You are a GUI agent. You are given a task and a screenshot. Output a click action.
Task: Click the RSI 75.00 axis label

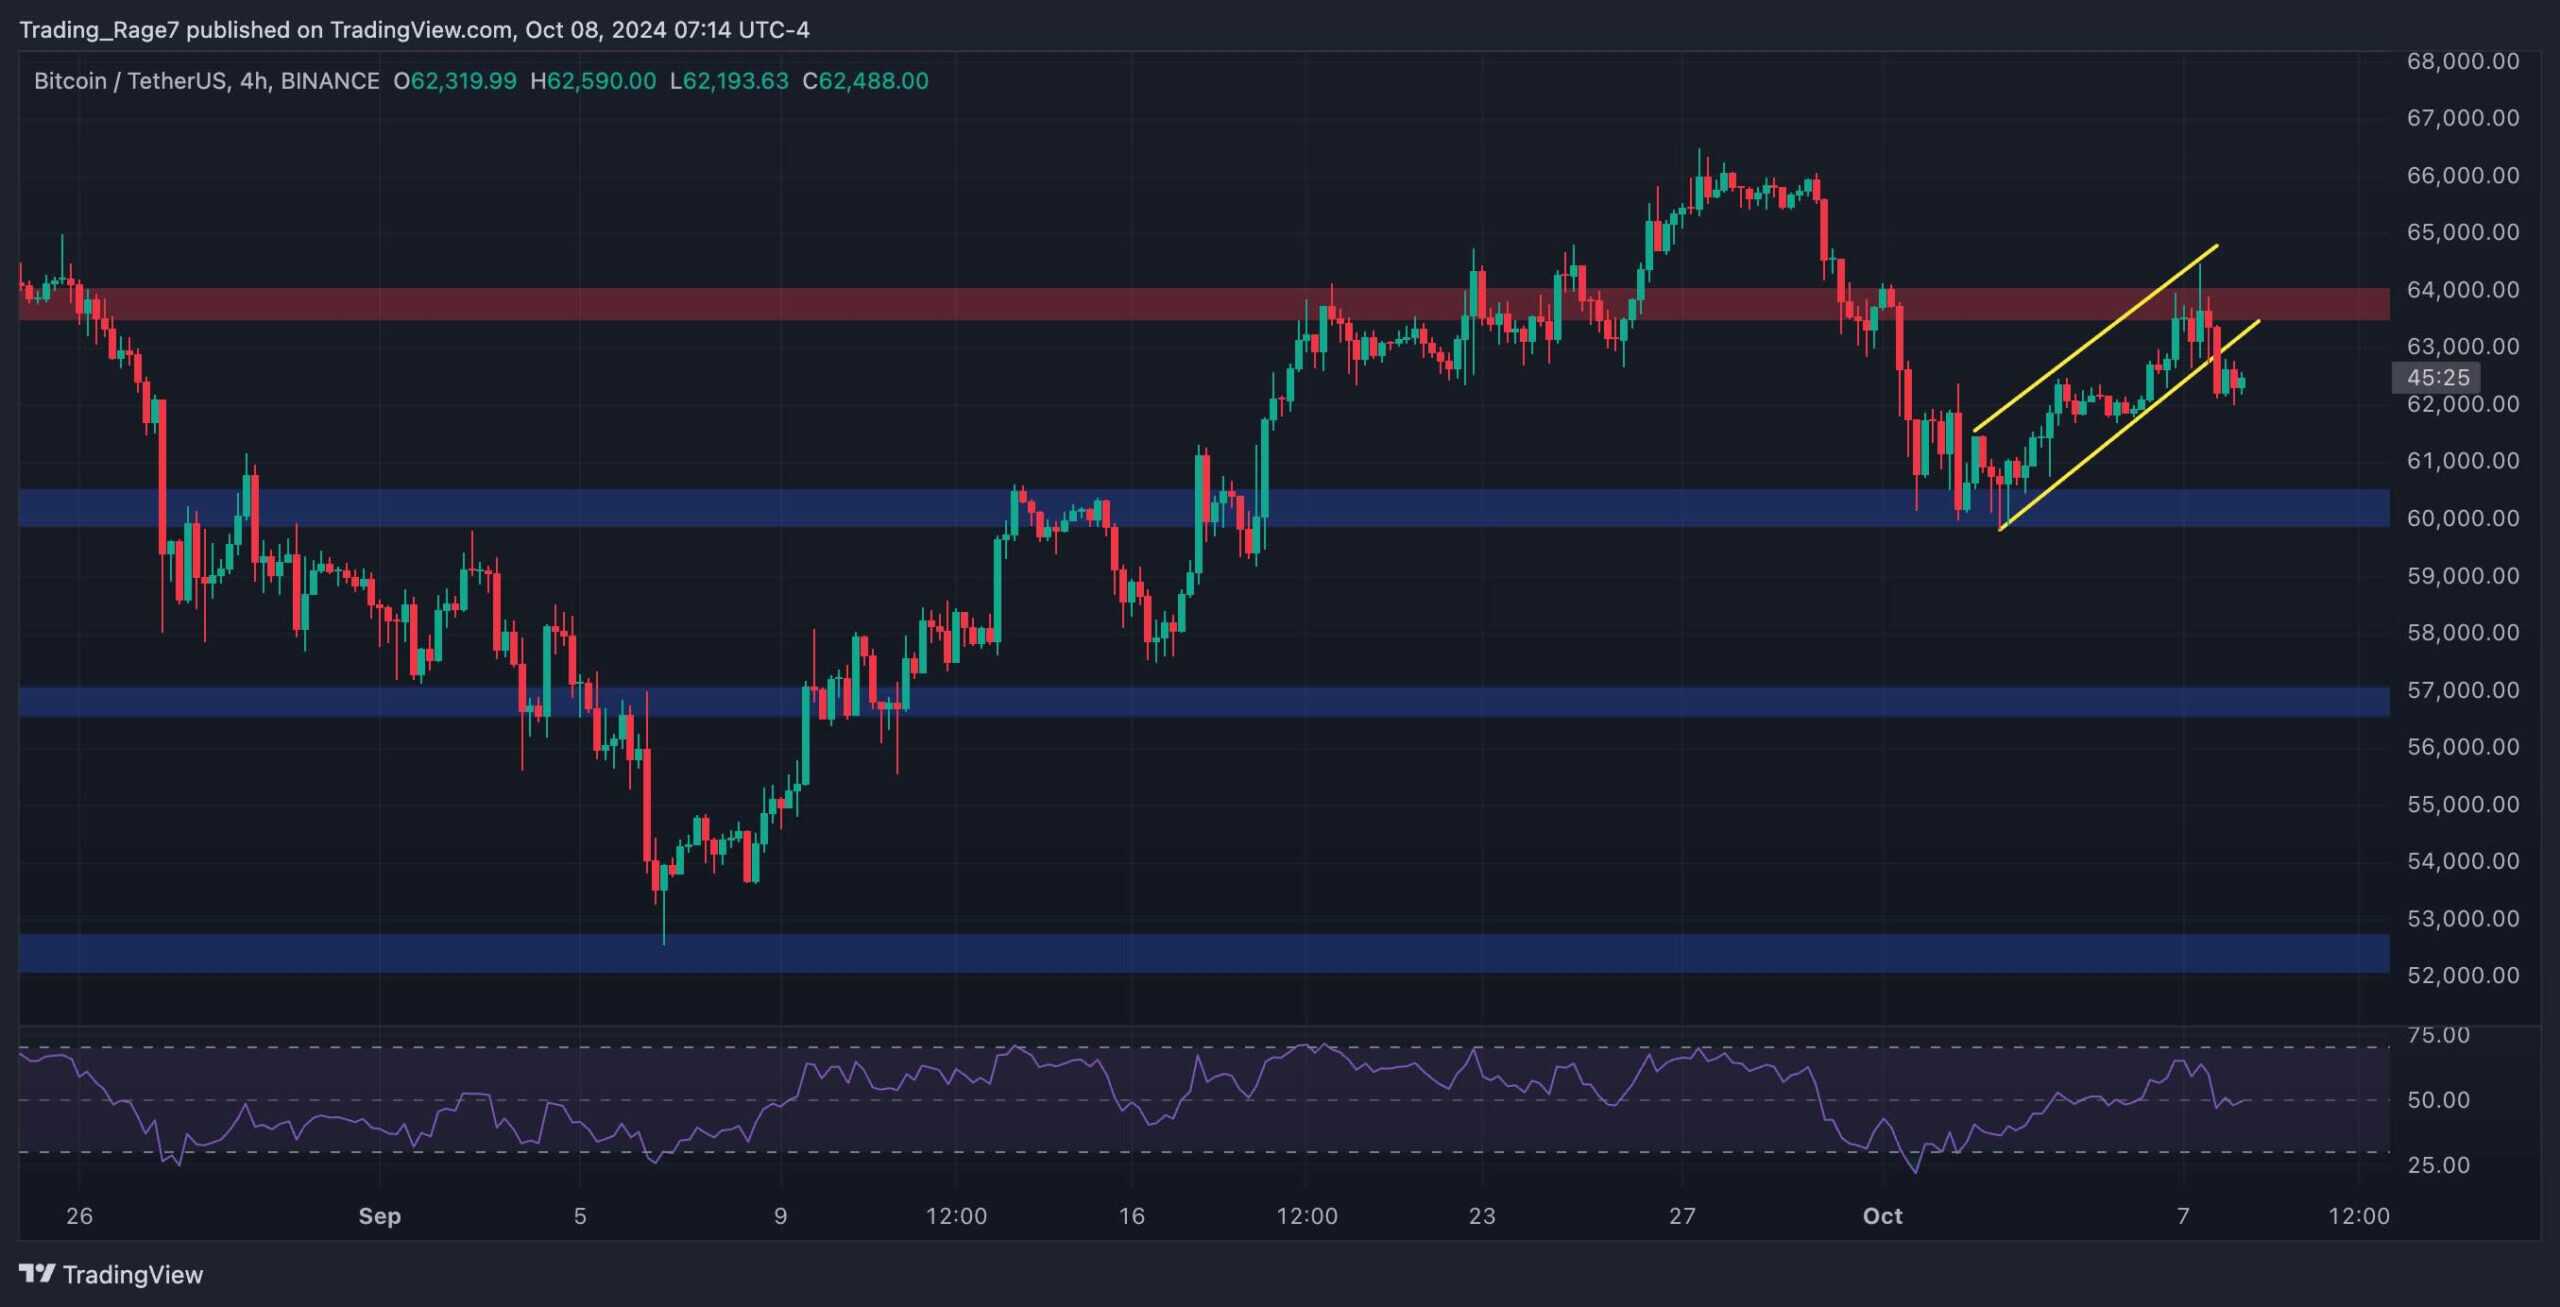coord(2438,1035)
